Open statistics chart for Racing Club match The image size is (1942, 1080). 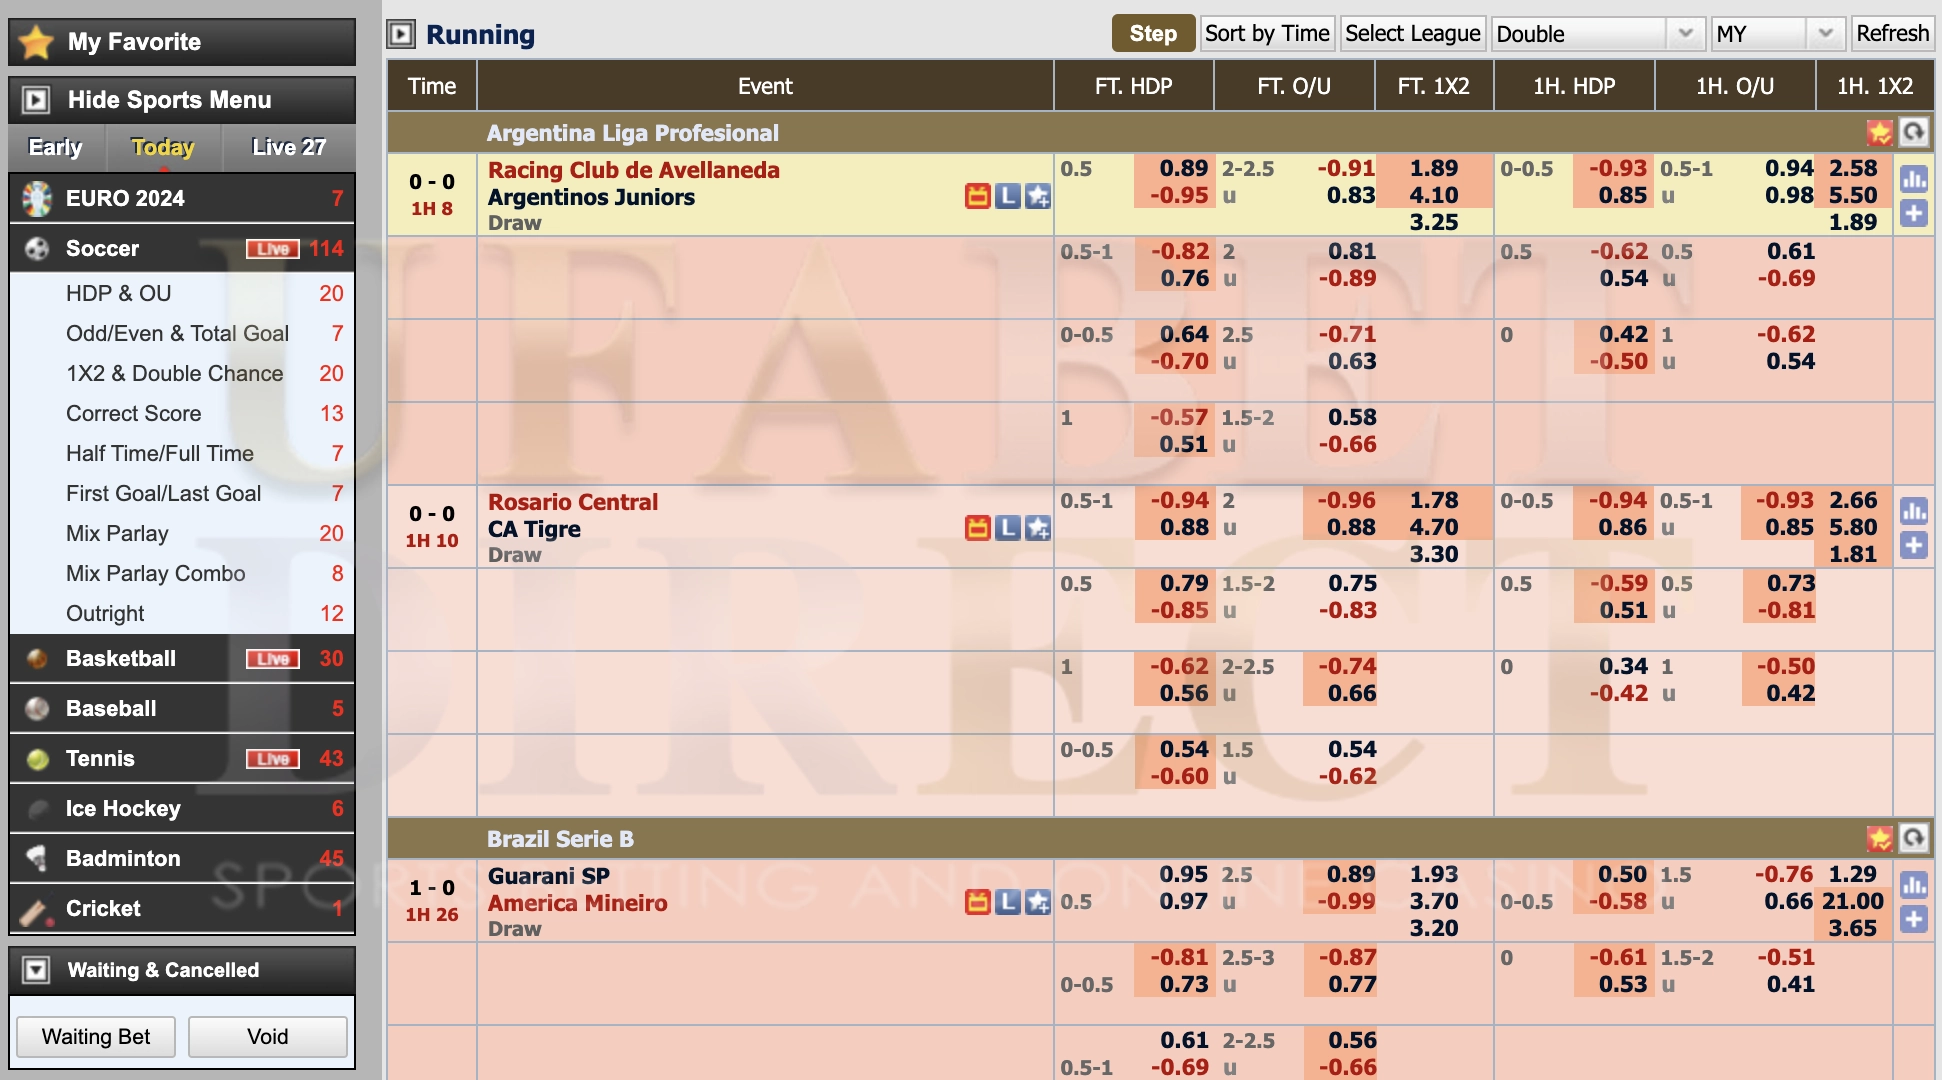pyautogui.click(x=1913, y=180)
